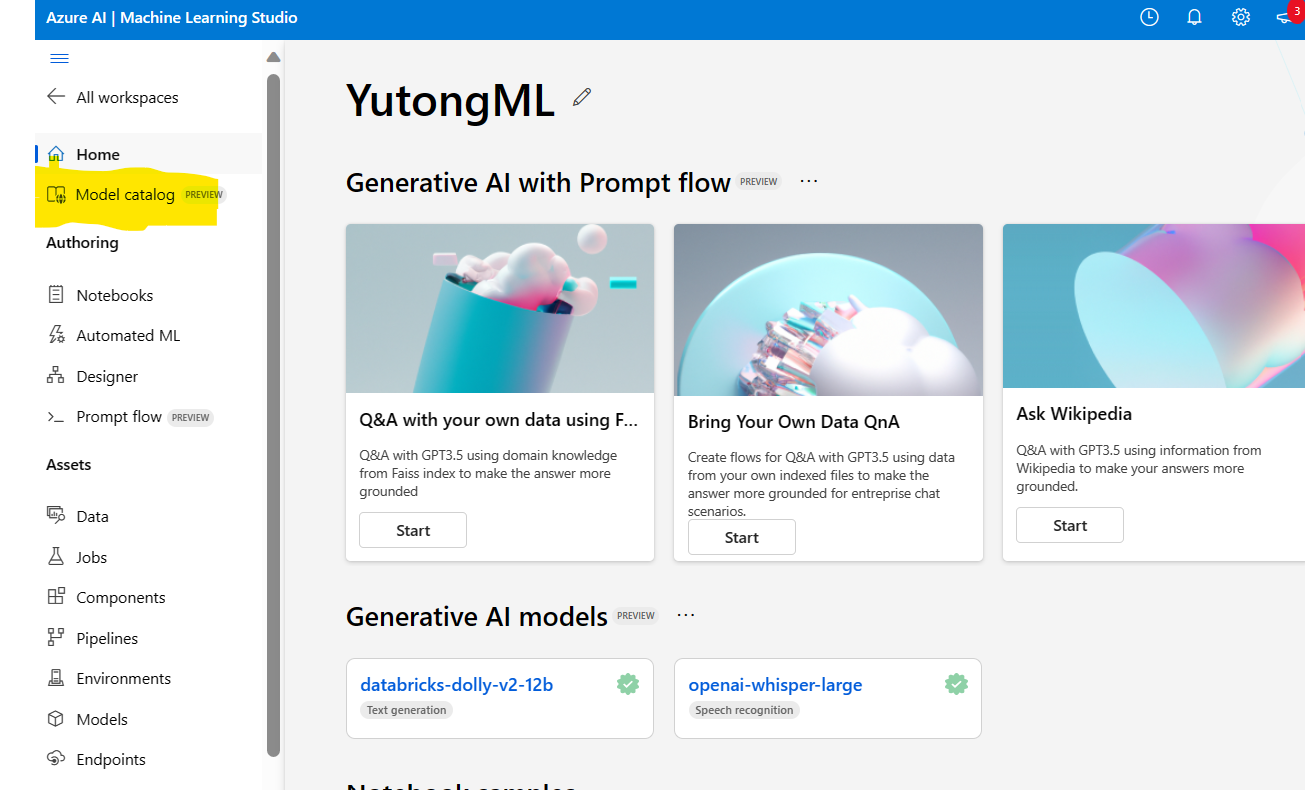
Task: Open more options for Generative AI with Prompt flow
Action: 808,181
